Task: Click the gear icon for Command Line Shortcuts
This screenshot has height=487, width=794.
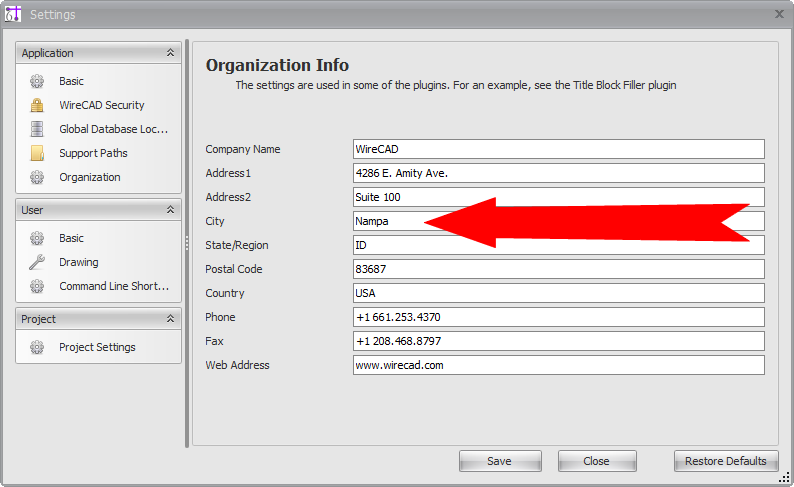Action: [x=37, y=286]
